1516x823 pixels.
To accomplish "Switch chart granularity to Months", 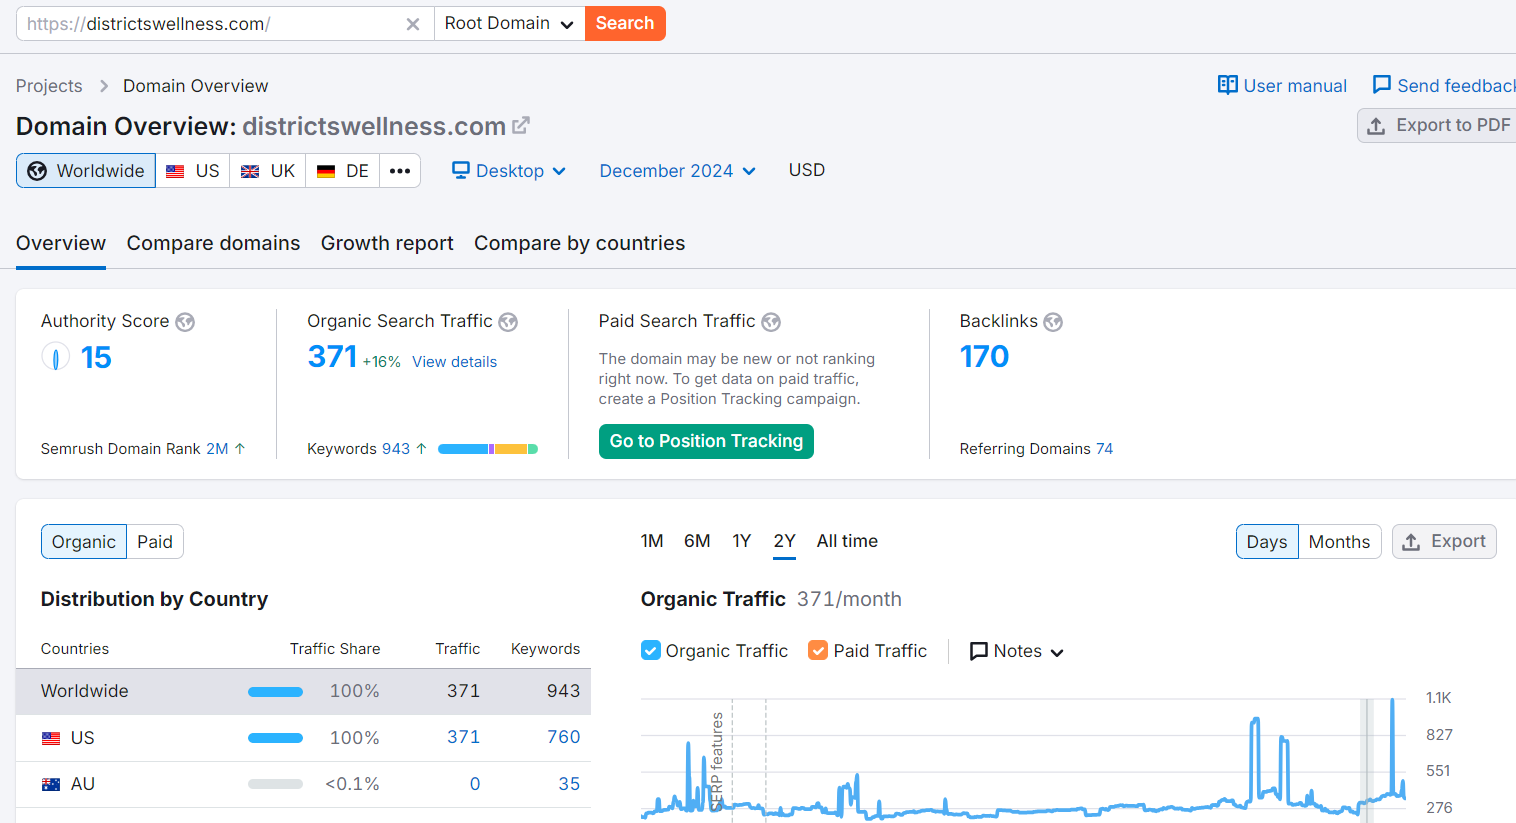I will click(1339, 542).
